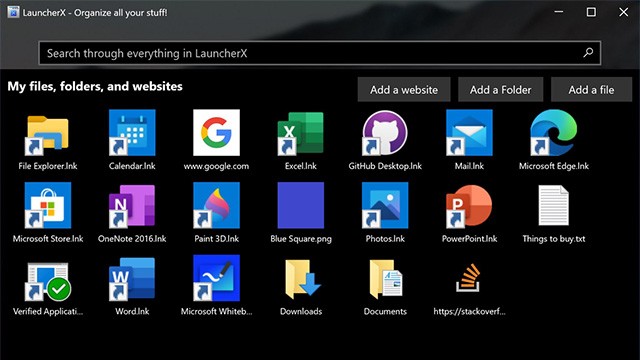Select the www.google.com label
This screenshot has height=360, width=640.
click(x=216, y=166)
